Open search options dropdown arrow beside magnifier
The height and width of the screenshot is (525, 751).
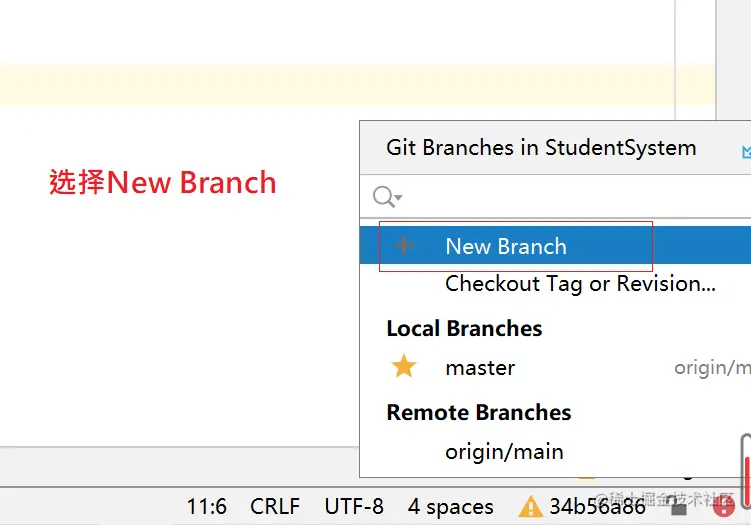(x=399, y=197)
